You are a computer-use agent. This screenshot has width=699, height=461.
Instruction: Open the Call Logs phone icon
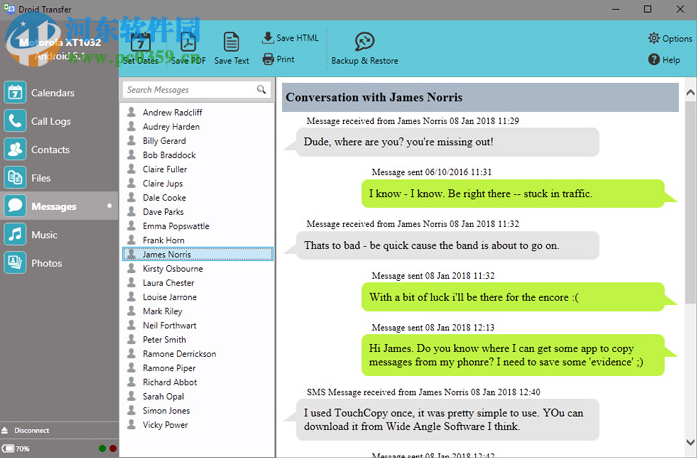click(15, 121)
